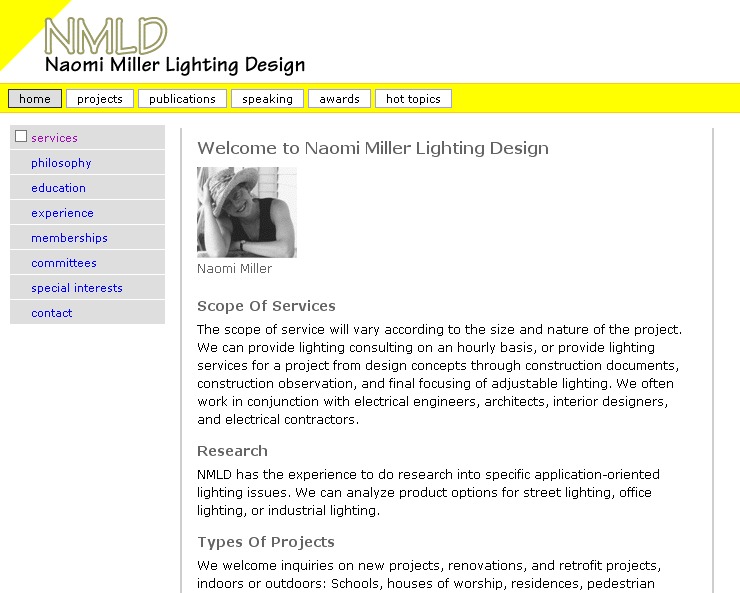The width and height of the screenshot is (740, 593).
Task: View the memberships page
Action: tap(69, 238)
